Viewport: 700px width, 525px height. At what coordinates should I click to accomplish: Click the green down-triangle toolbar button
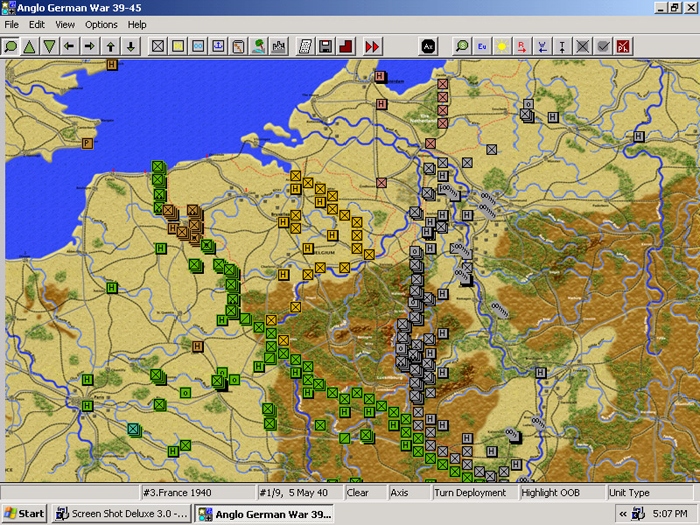click(x=50, y=46)
